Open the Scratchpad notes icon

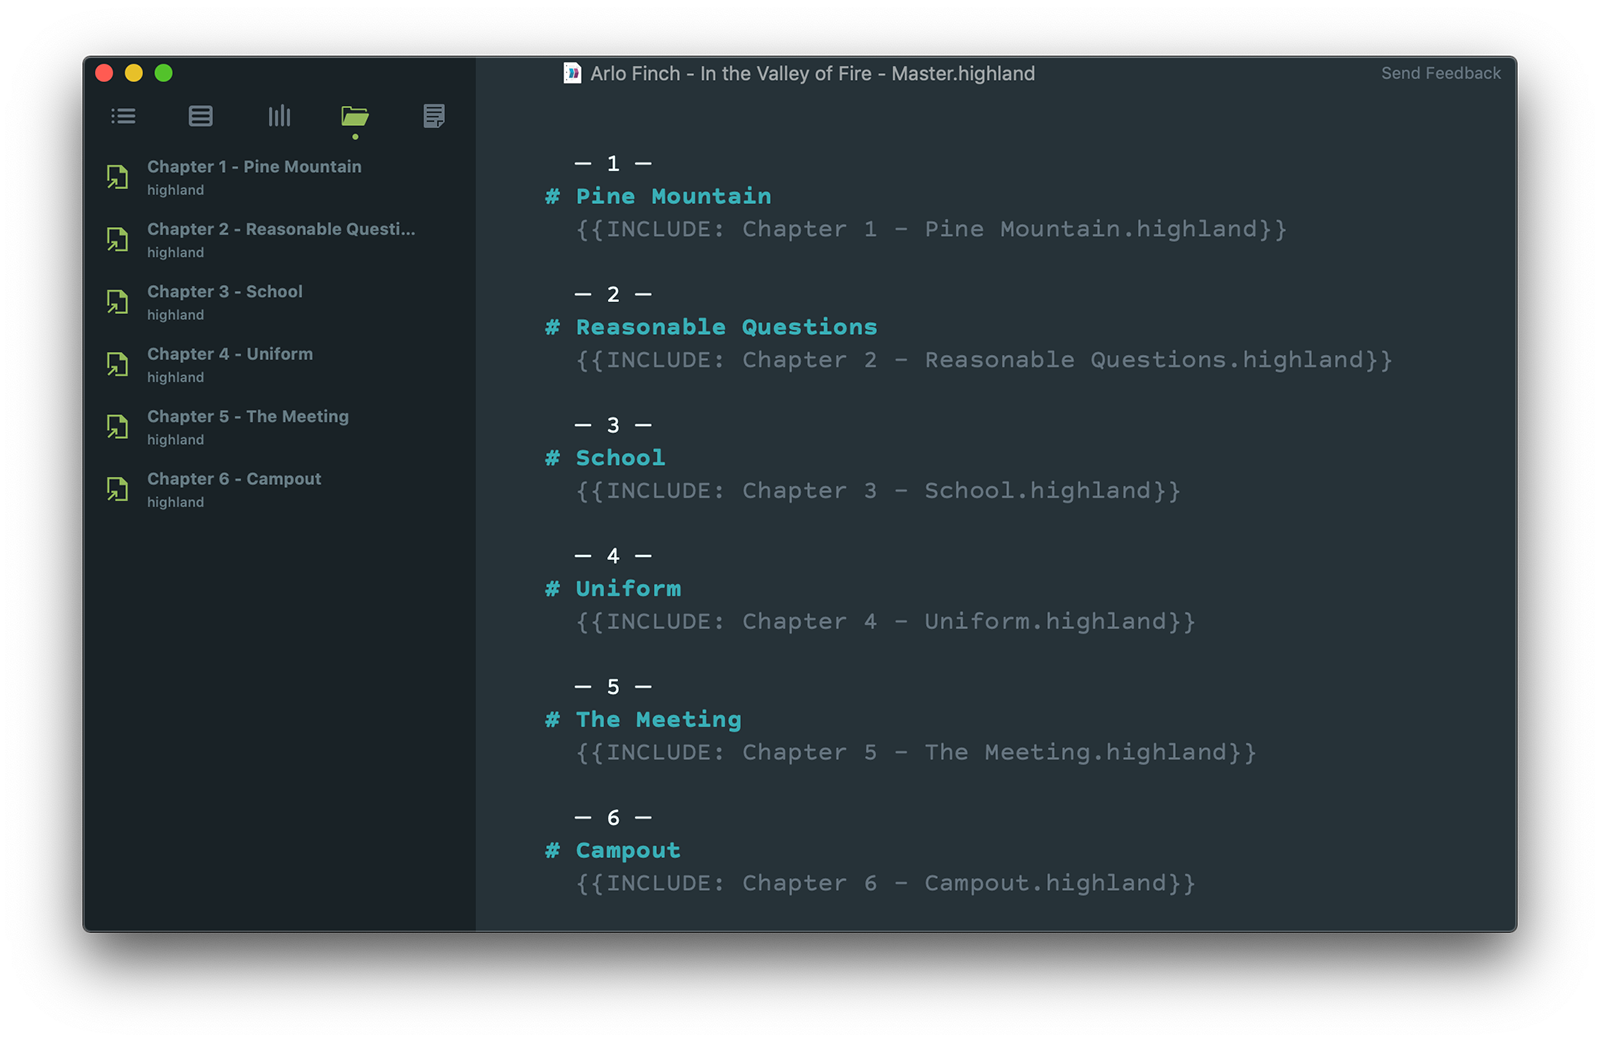434,116
